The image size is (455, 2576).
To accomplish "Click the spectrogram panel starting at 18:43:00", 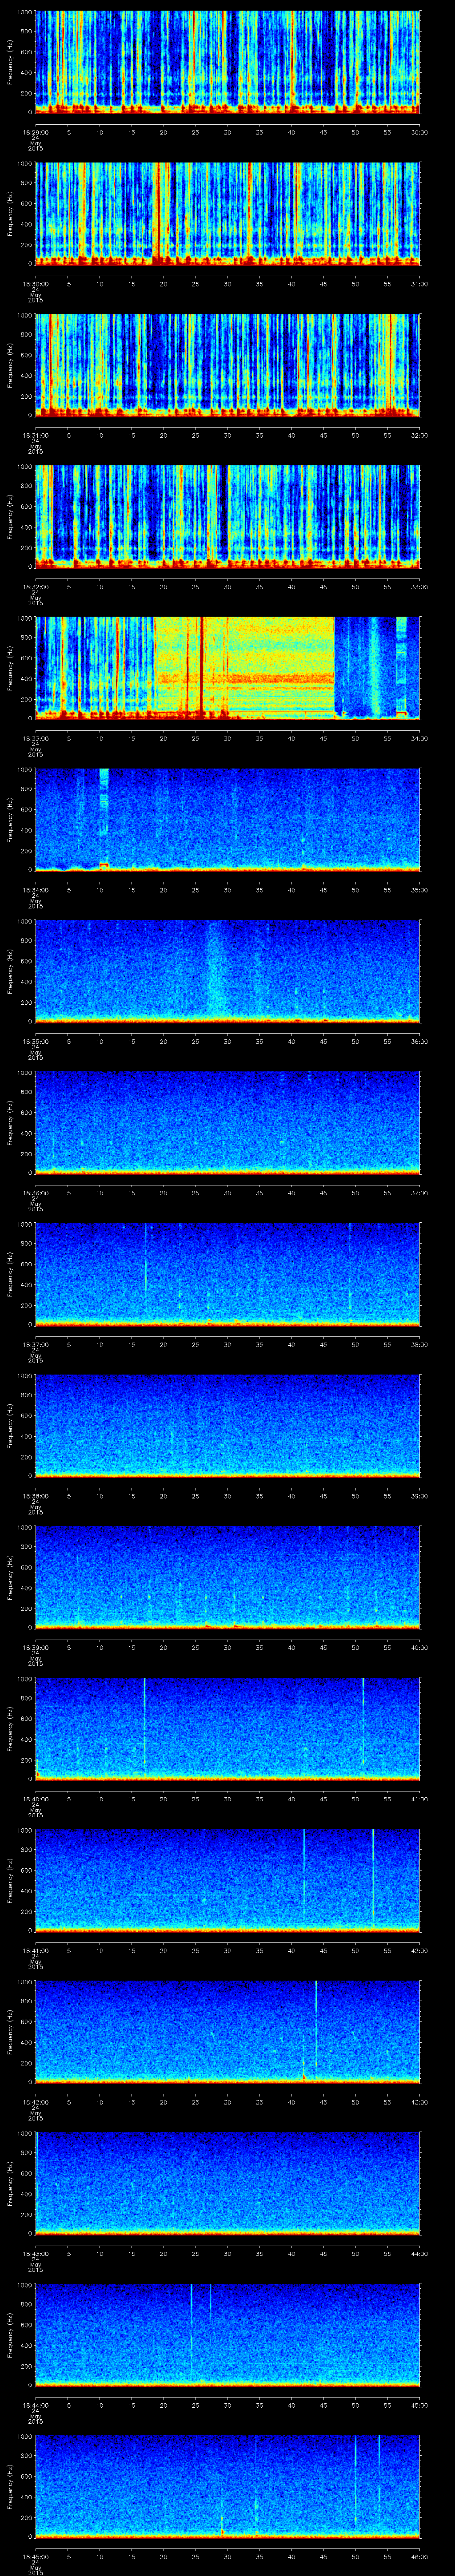I will [227, 2183].
